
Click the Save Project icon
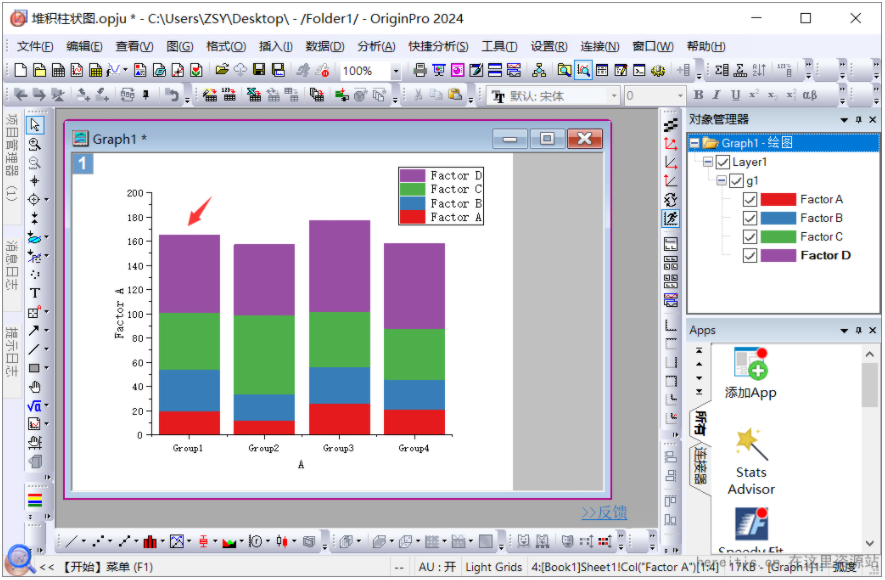point(259,70)
